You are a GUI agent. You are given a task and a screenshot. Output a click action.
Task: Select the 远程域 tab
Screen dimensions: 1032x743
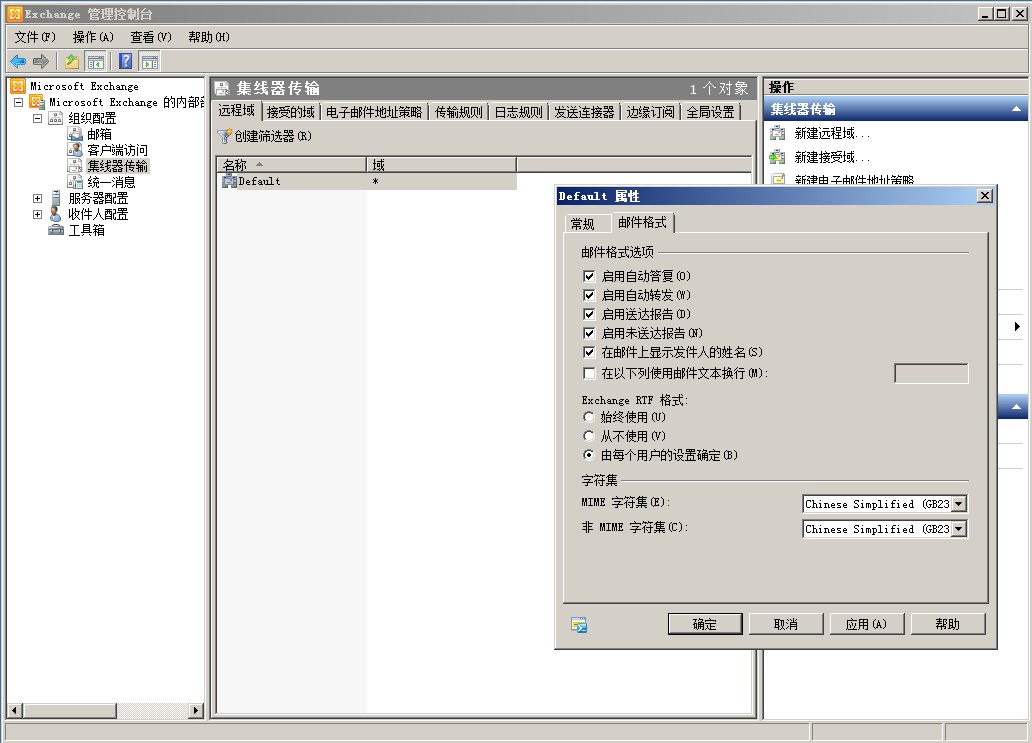point(236,111)
